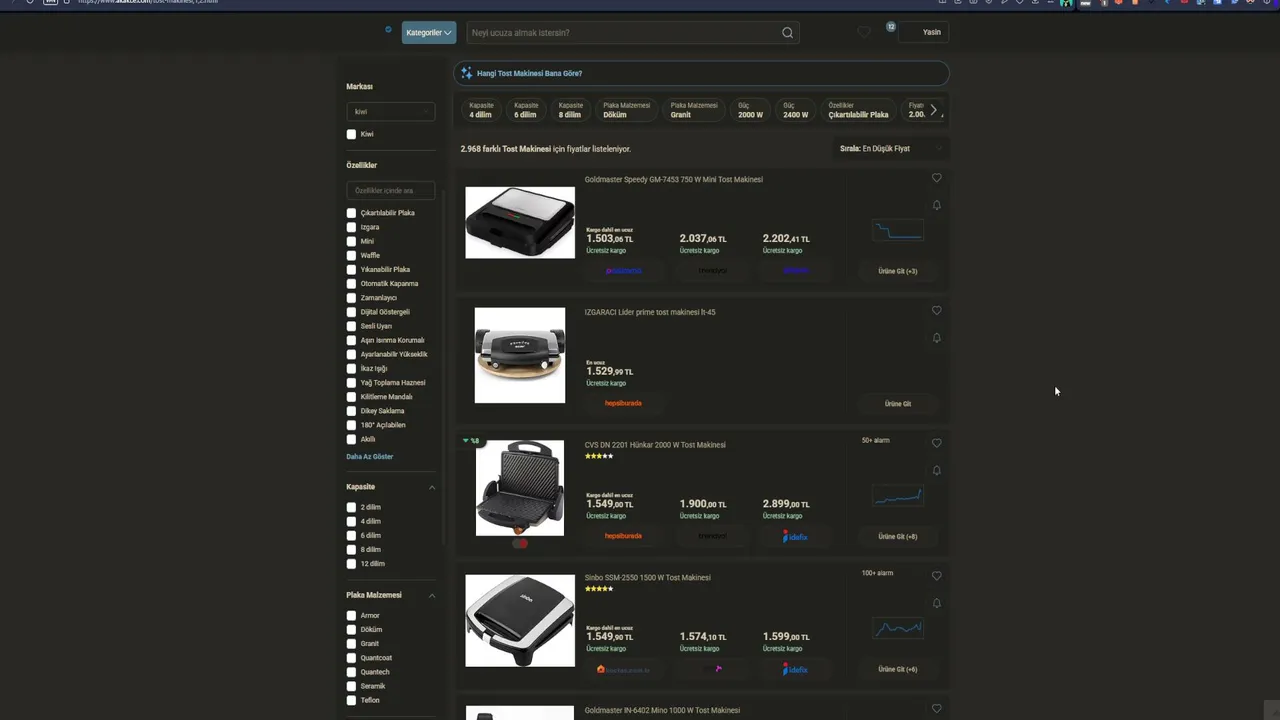Open the favorites heart in the header
Viewport: 1280px width, 720px height.
[864, 32]
